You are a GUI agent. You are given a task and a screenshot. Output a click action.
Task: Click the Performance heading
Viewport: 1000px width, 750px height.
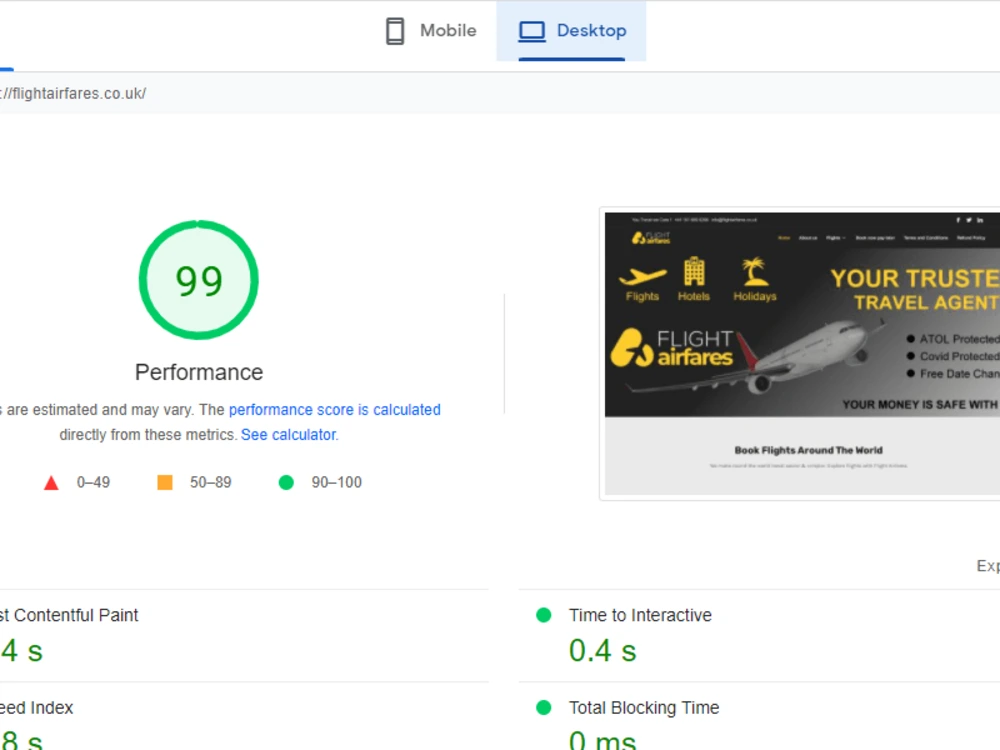coord(199,372)
